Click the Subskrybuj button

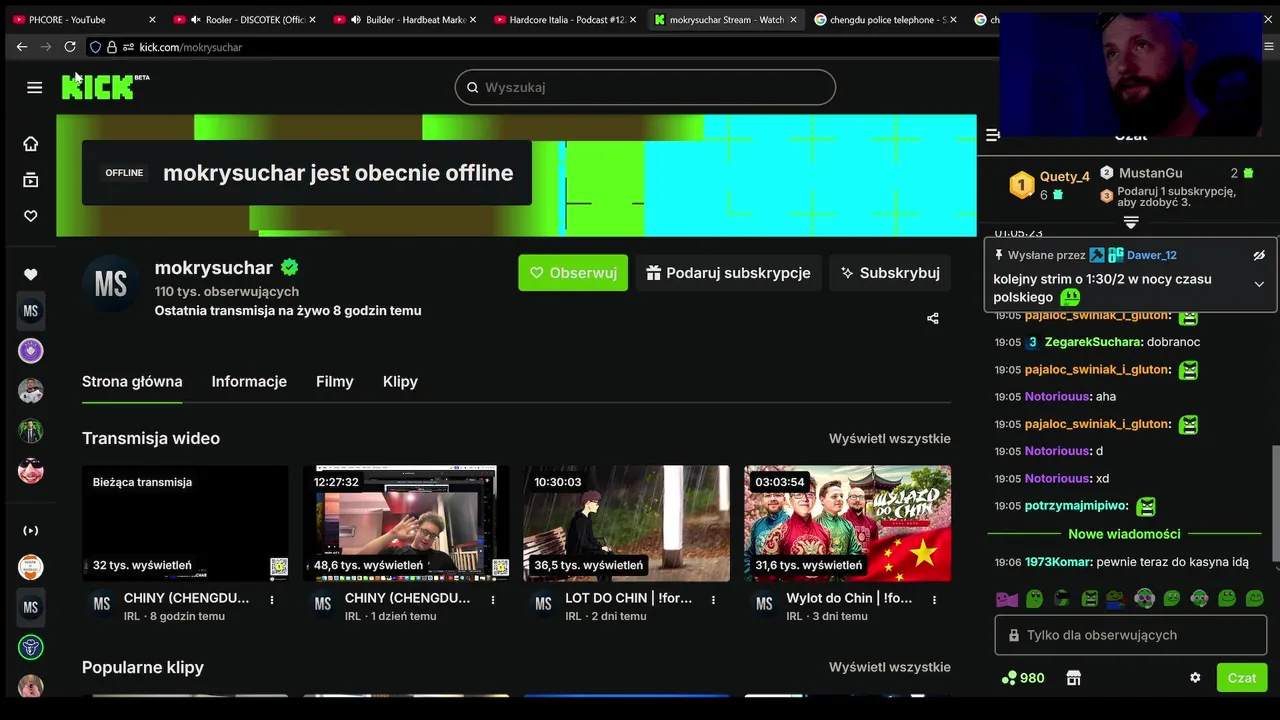[890, 273]
